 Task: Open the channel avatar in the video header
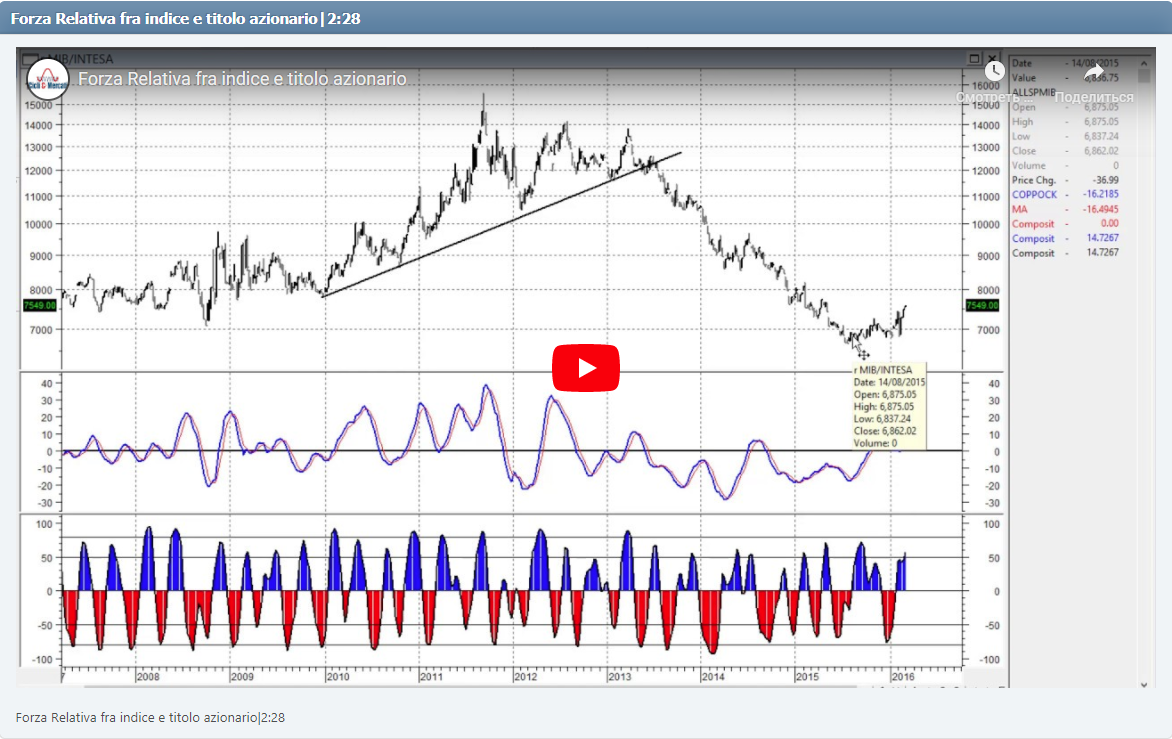47,79
